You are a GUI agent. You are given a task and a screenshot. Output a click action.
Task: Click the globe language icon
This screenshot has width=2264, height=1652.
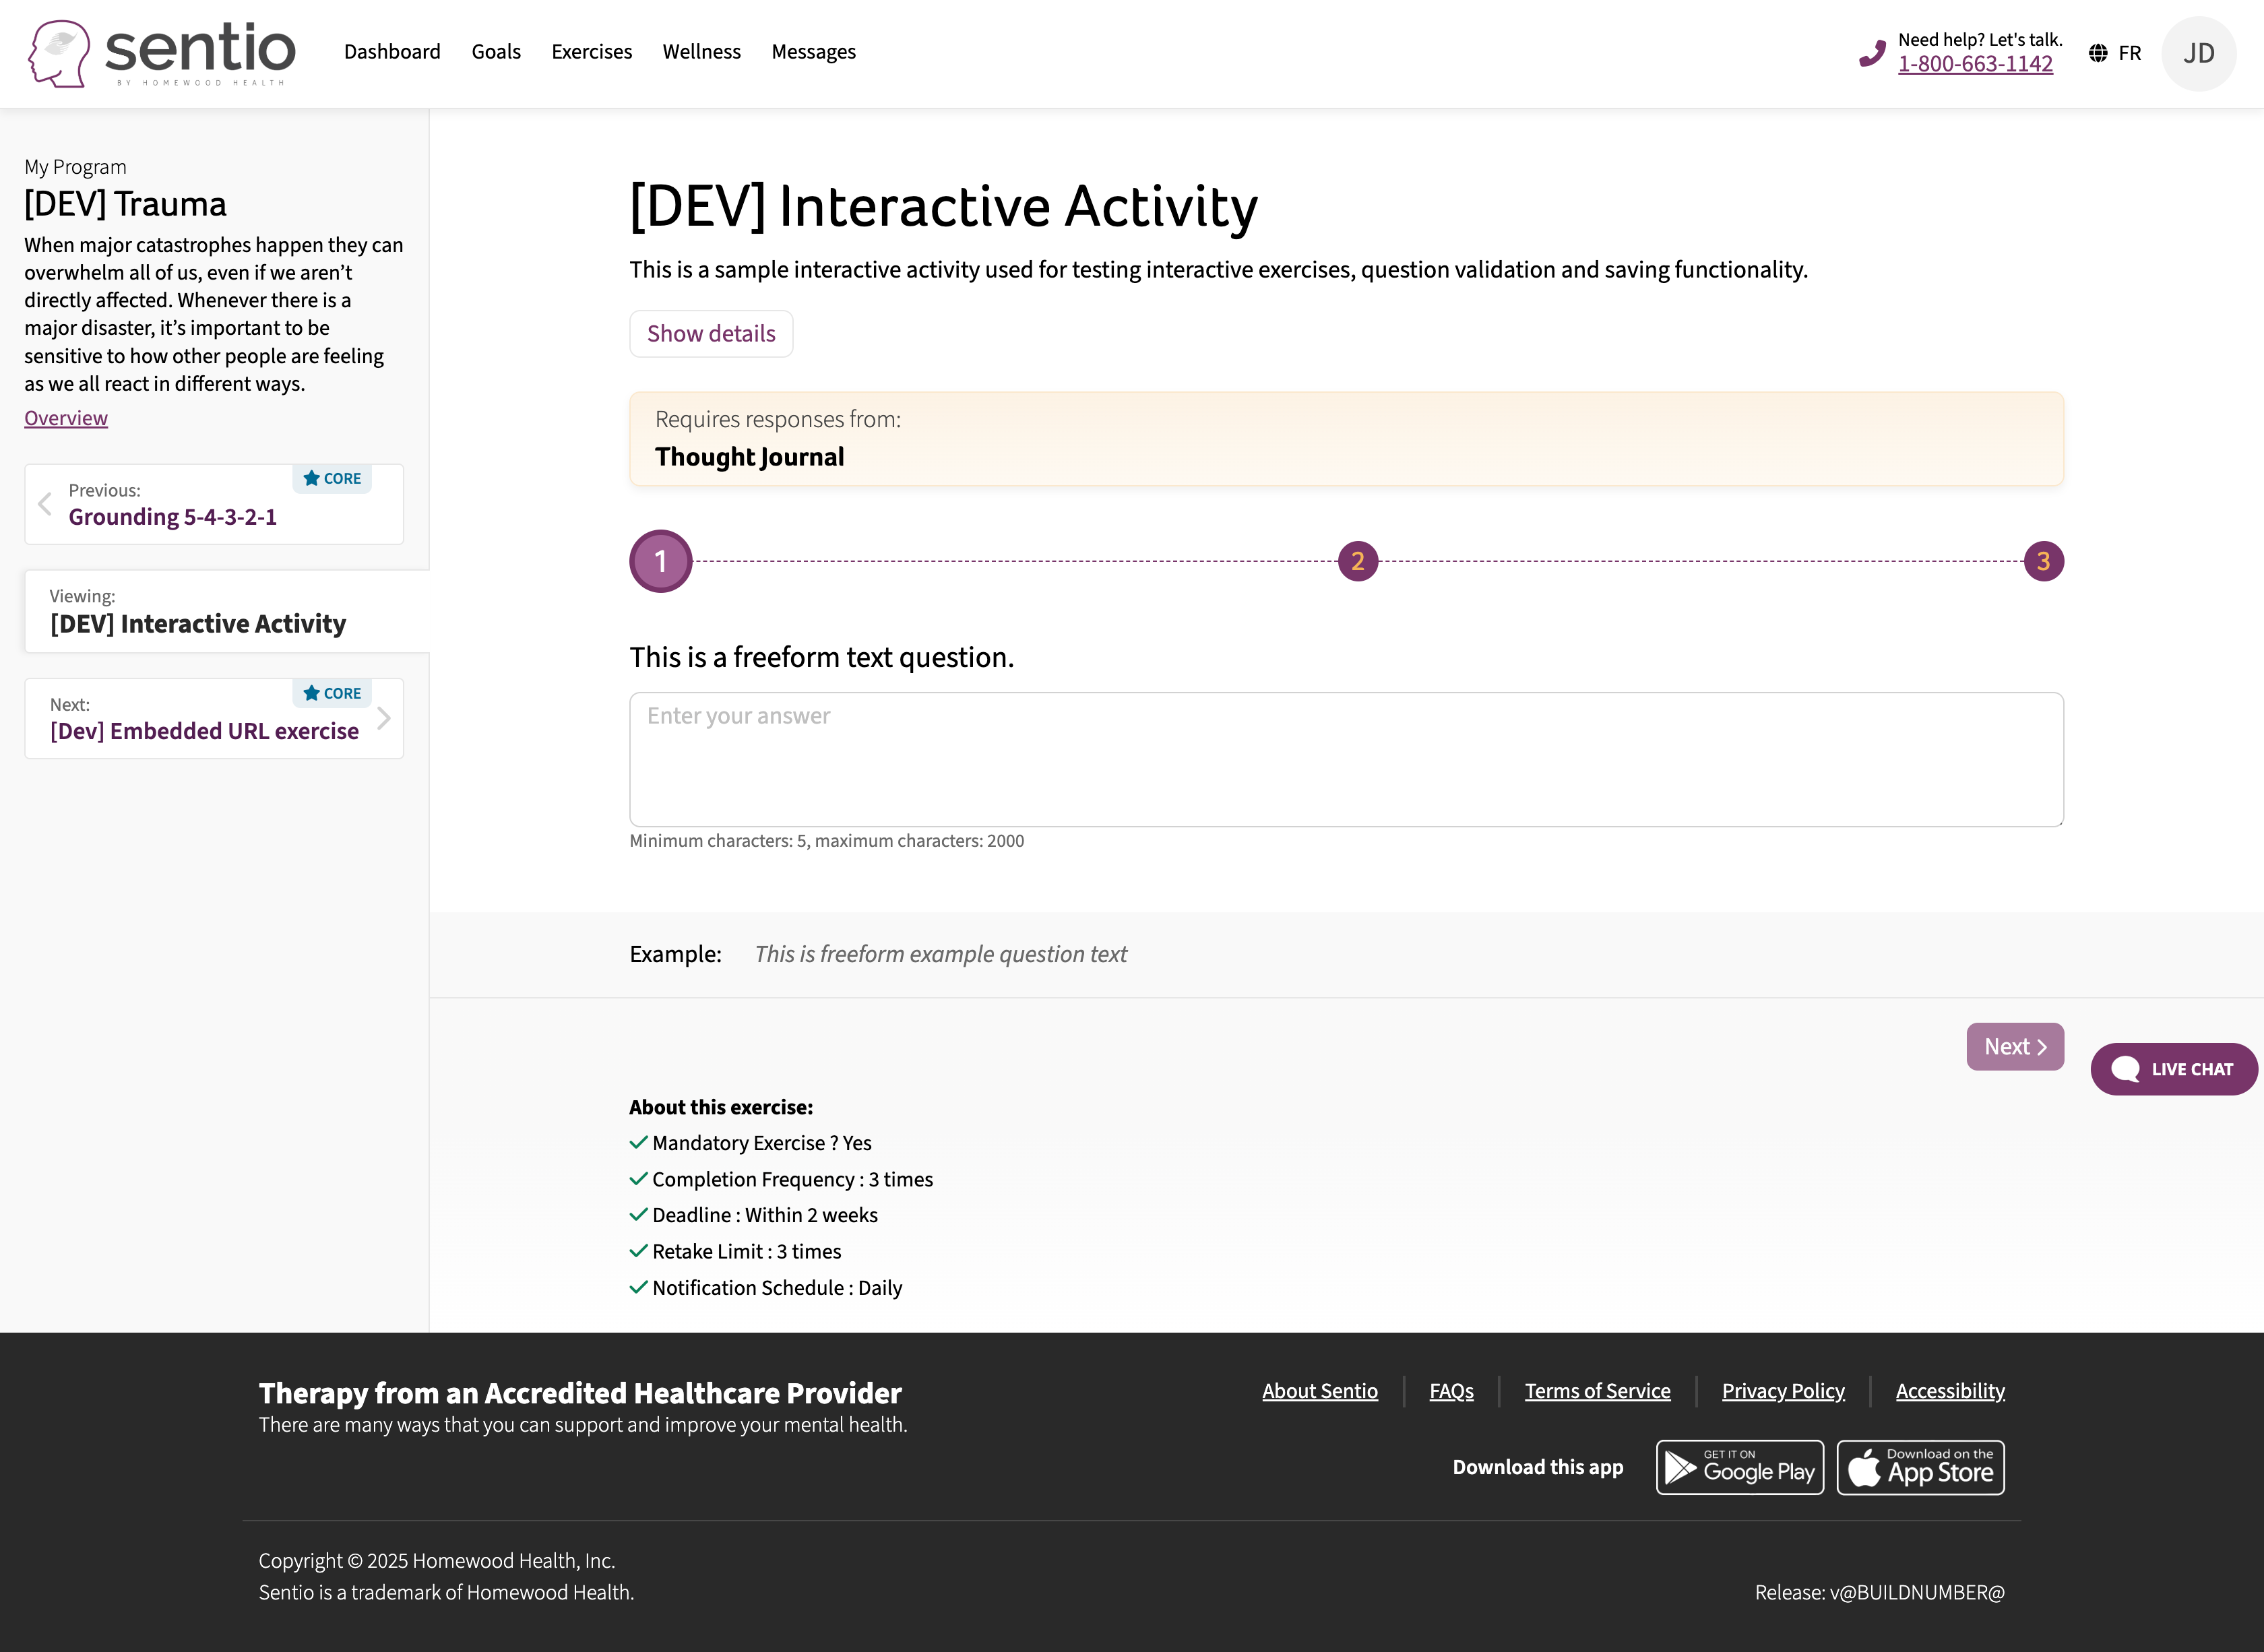[x=2098, y=53]
